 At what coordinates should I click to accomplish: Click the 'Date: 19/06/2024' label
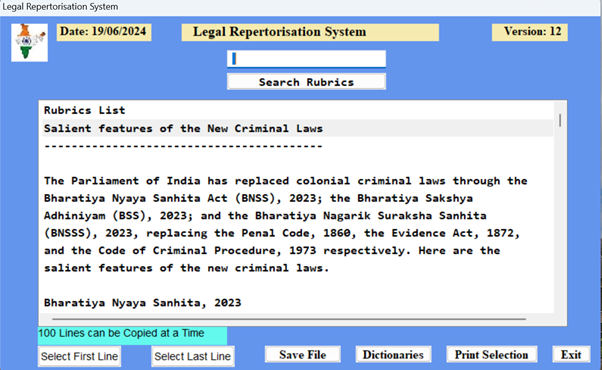tap(104, 32)
